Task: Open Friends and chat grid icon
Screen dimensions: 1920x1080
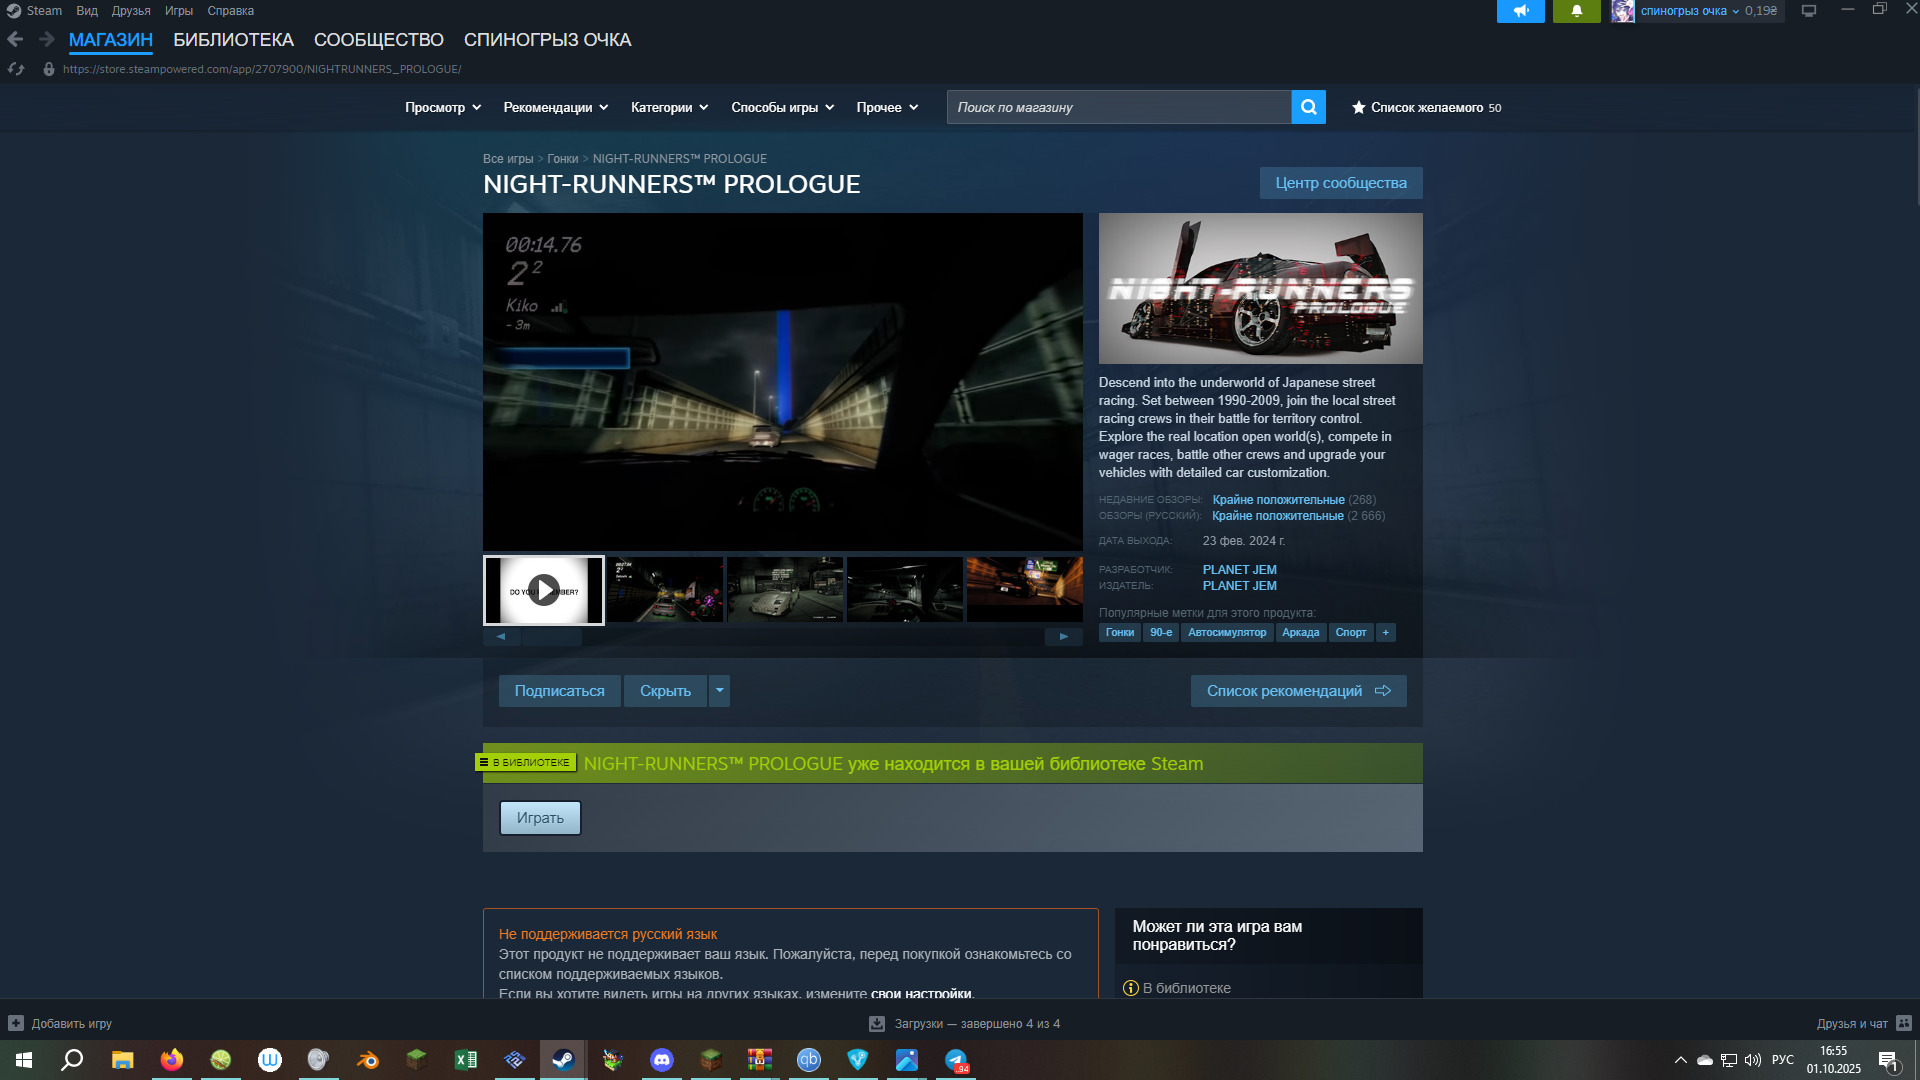Action: 1904,1023
